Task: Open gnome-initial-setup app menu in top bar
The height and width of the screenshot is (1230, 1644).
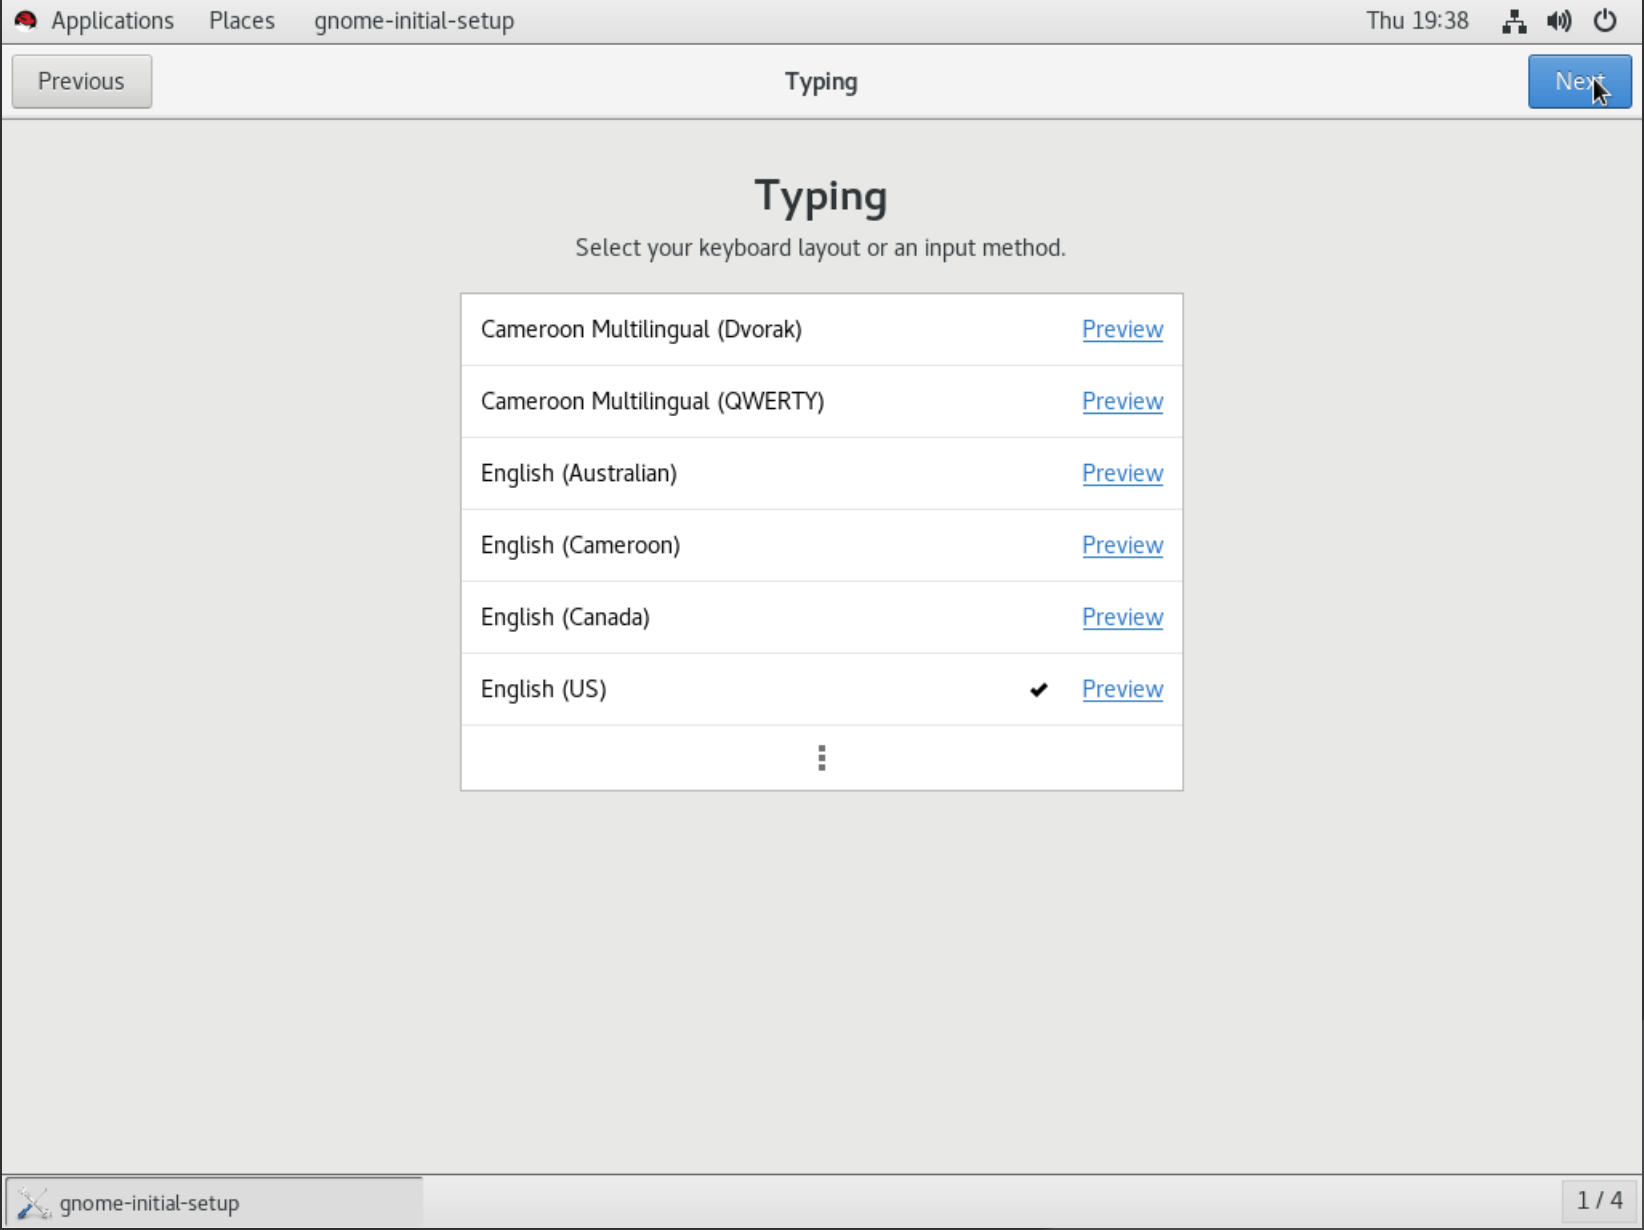Action: click(414, 21)
